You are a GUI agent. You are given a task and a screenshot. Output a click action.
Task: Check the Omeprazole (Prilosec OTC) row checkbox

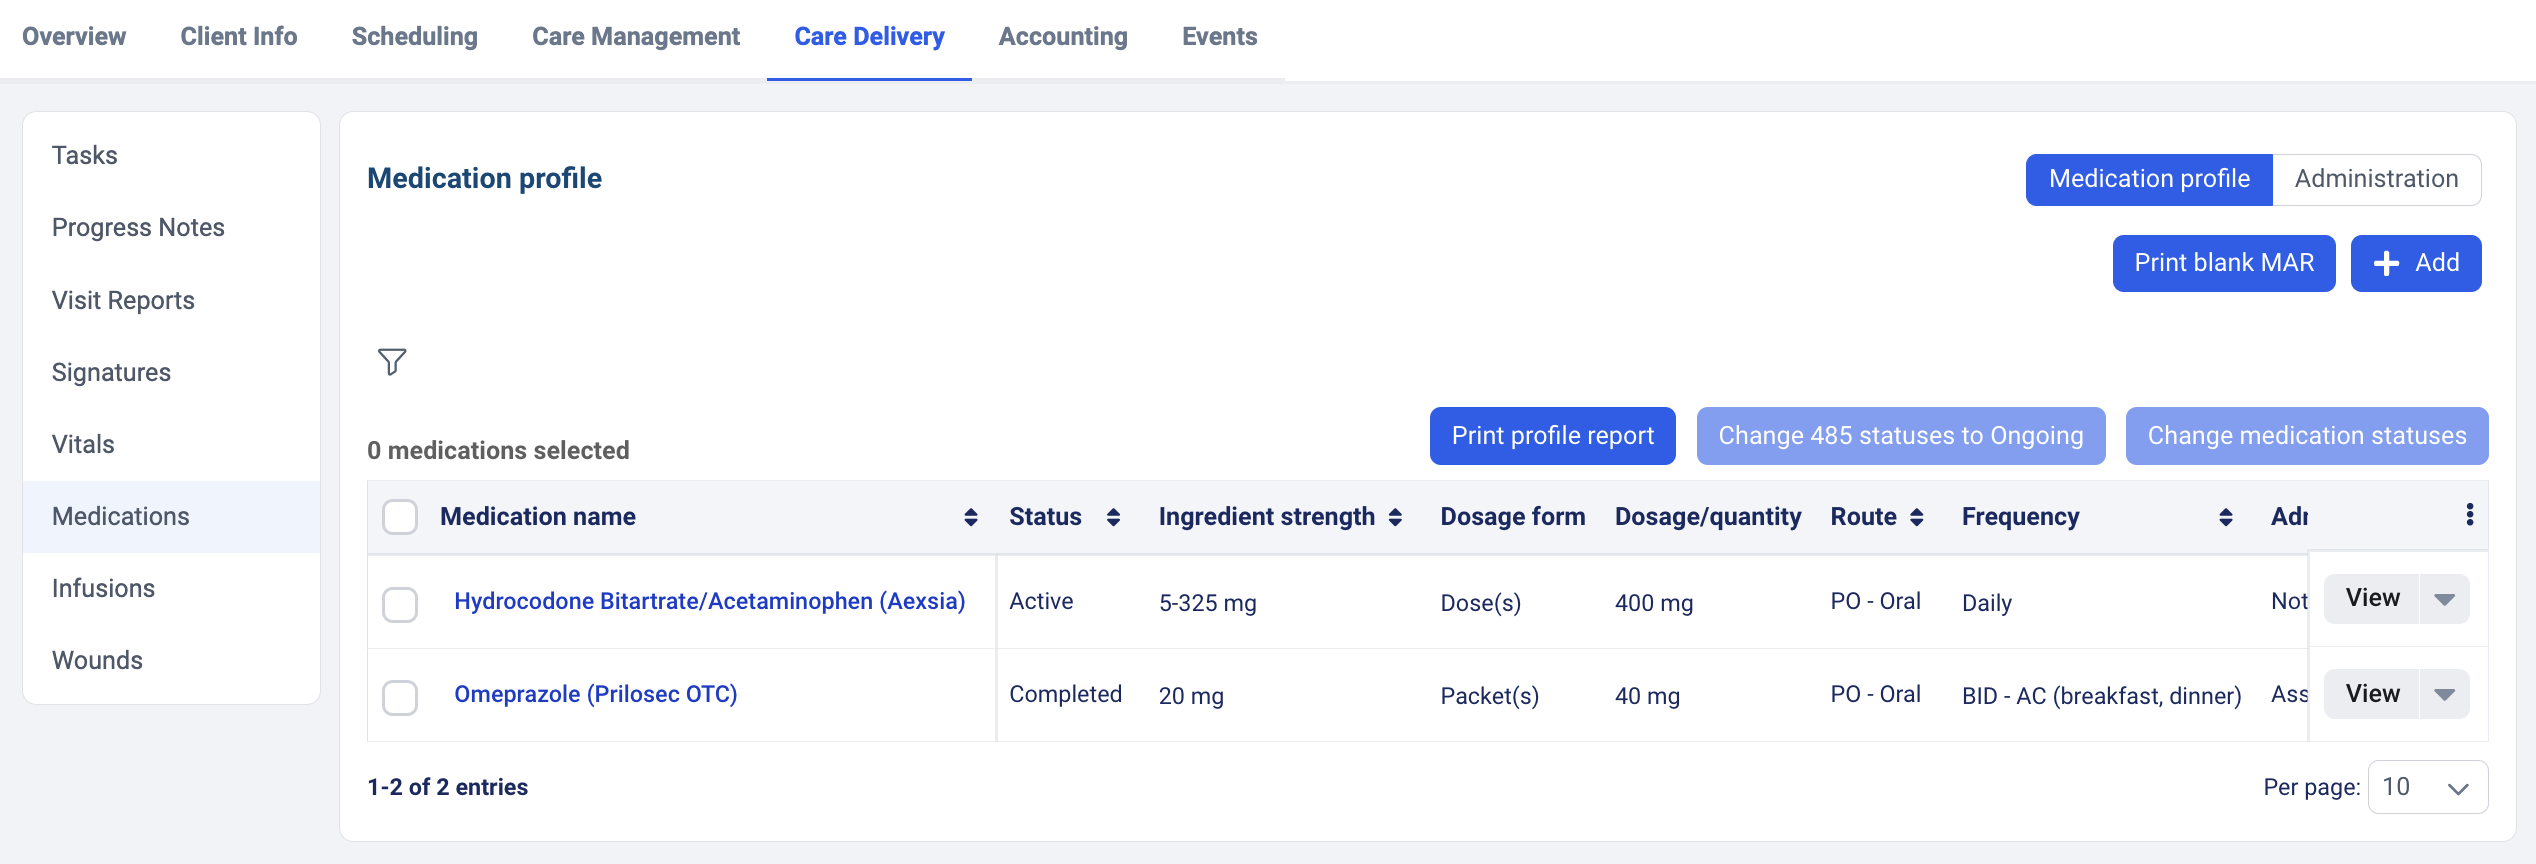coord(400,697)
